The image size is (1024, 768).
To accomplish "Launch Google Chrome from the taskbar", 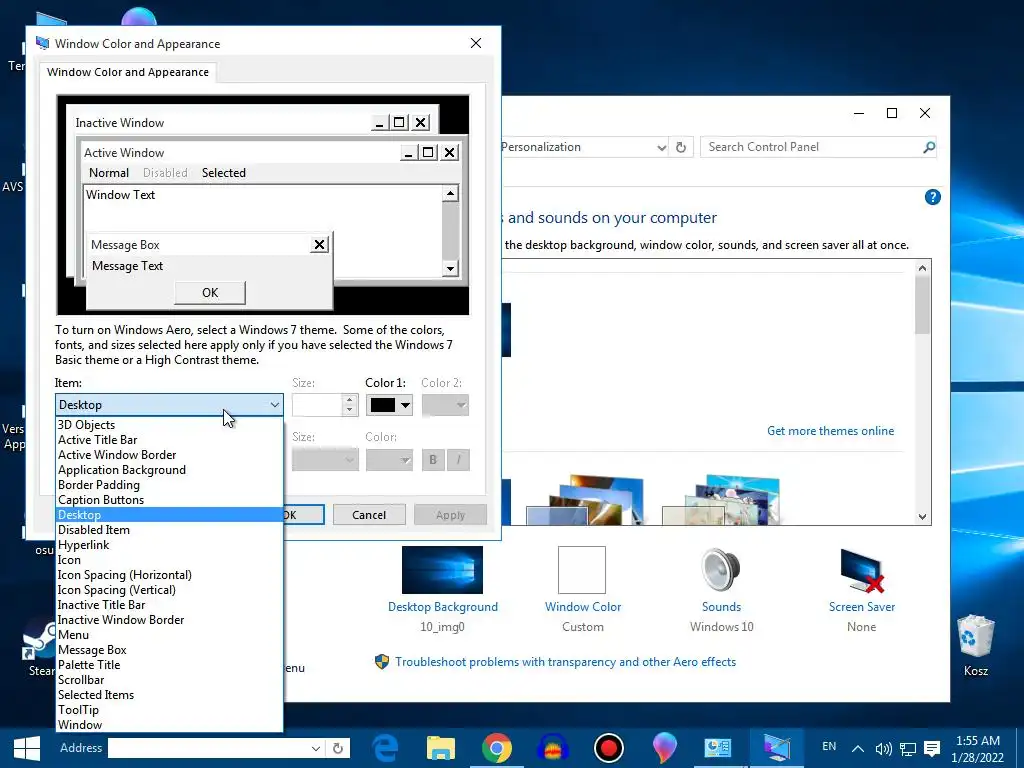I will point(497,748).
